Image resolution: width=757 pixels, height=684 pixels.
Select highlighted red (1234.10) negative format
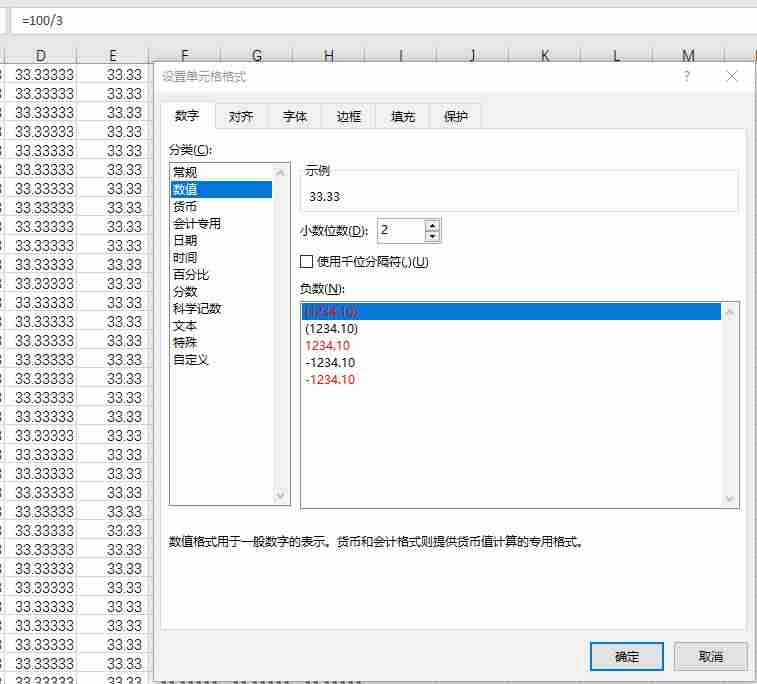pyautogui.click(x=511, y=311)
